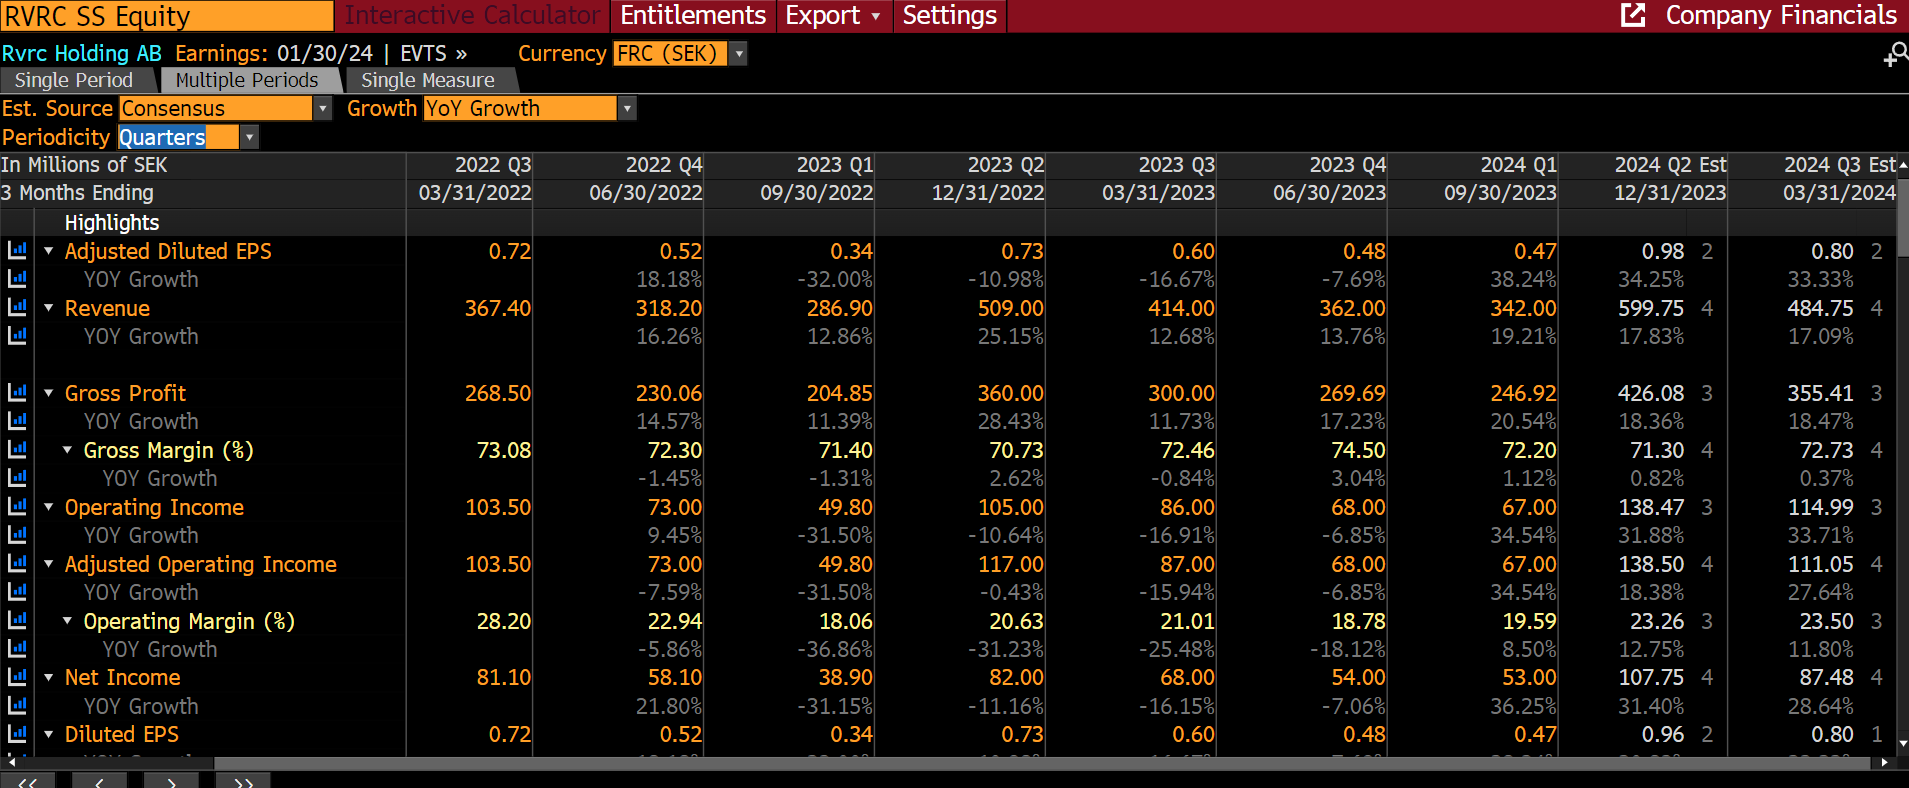Click the Entitlements button

692,16
